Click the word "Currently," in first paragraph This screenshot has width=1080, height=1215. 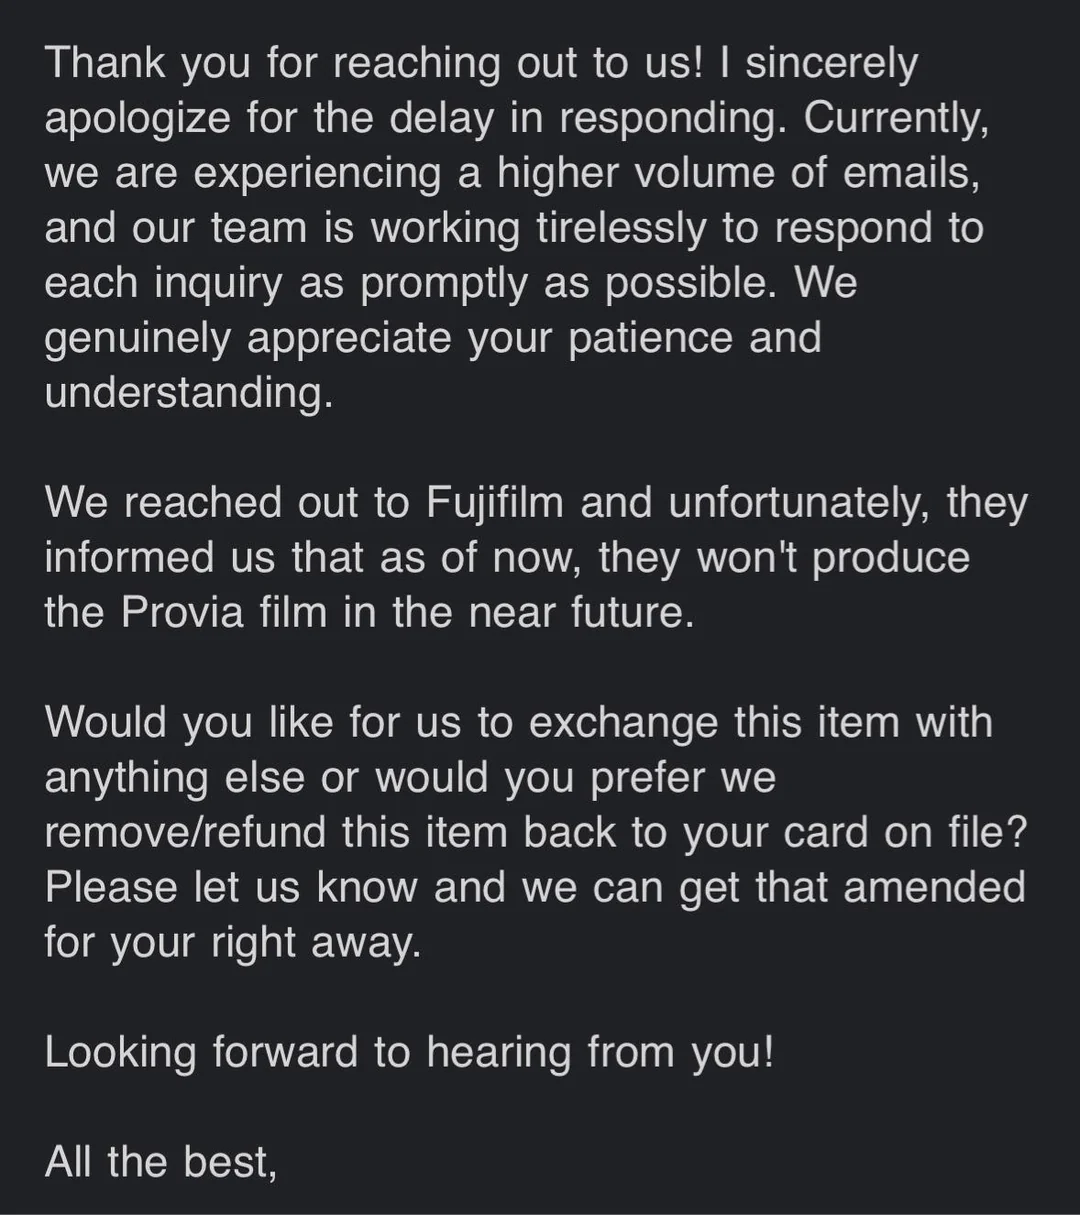coord(896,119)
